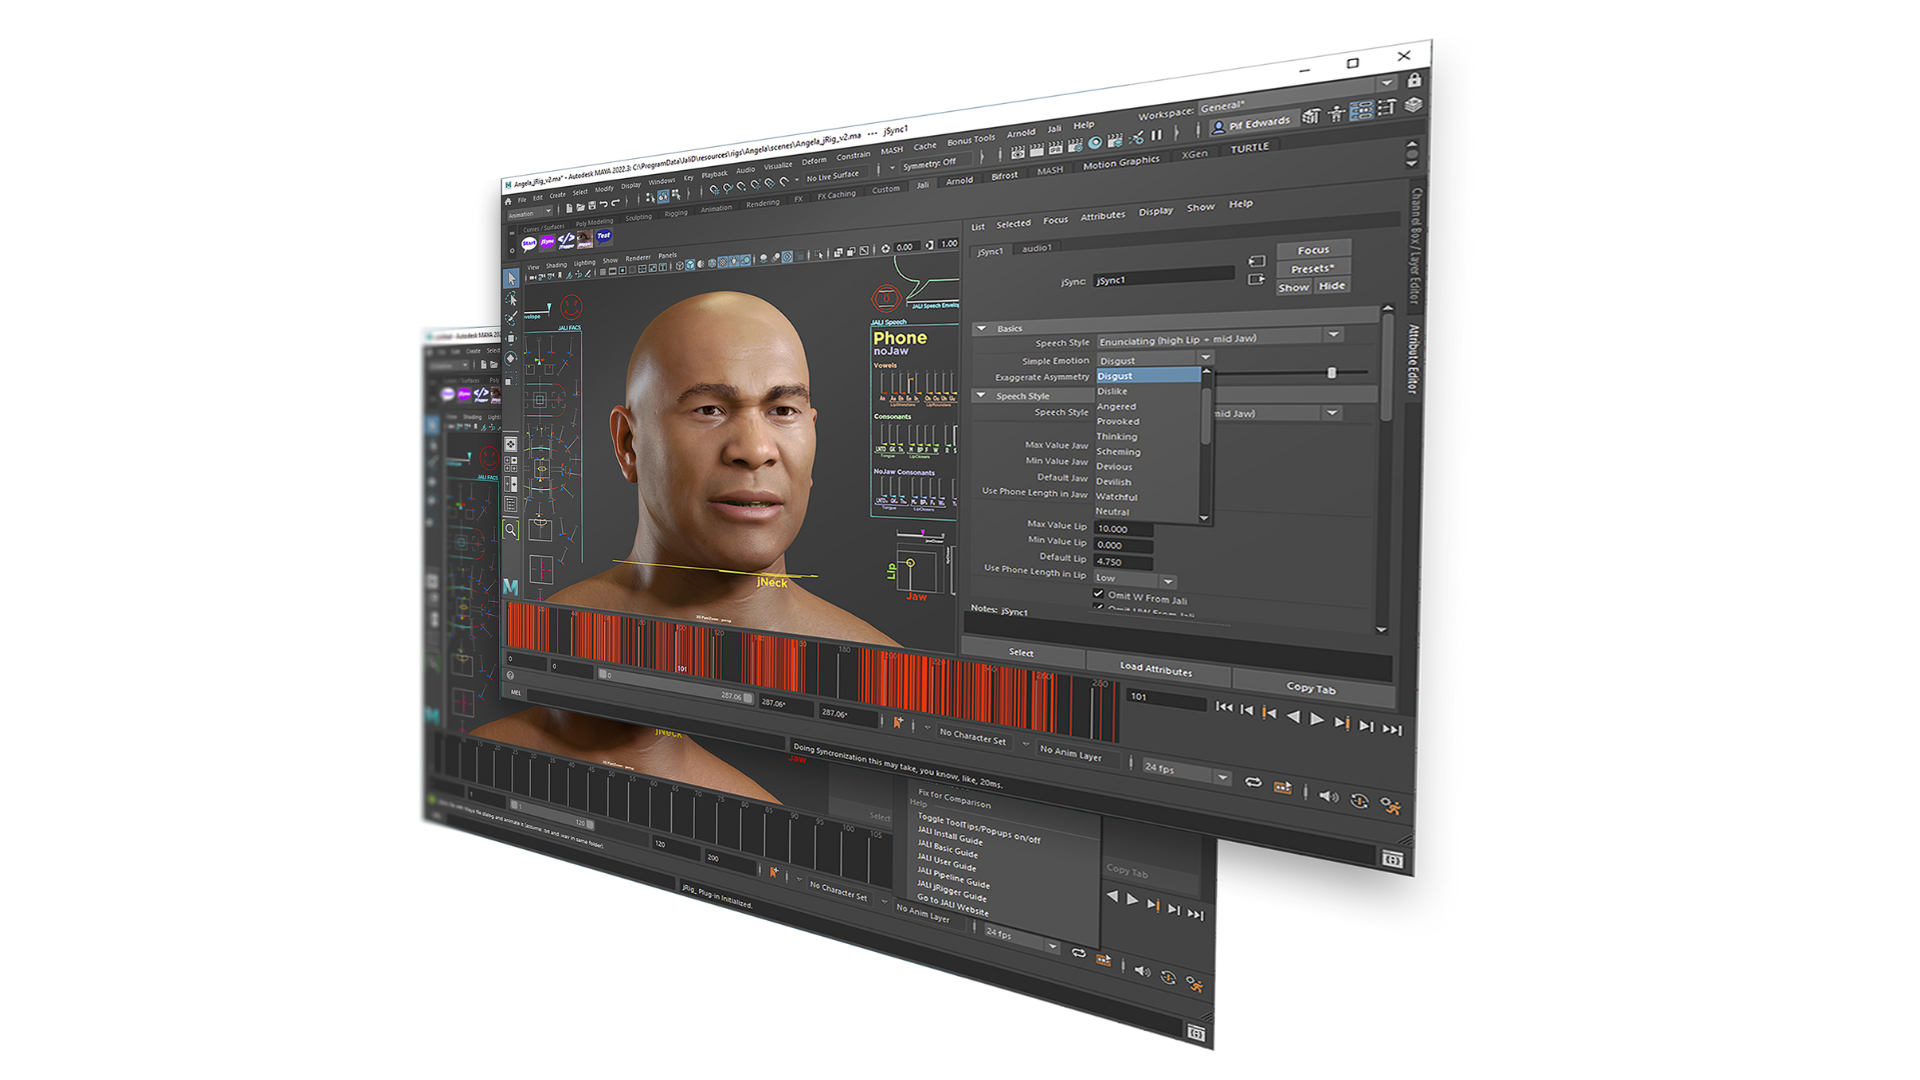The height and width of the screenshot is (1080, 1920).
Task: Choose Scheming from the emotion list
Action: tap(1118, 451)
